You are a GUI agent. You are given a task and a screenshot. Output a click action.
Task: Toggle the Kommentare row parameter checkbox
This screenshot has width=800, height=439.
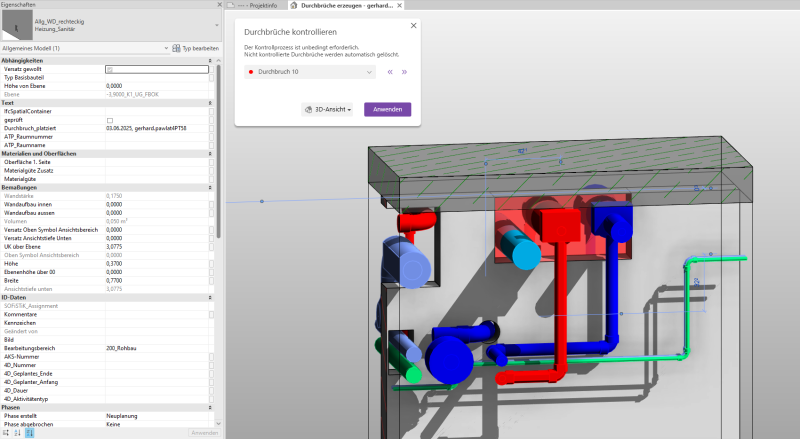212,315
